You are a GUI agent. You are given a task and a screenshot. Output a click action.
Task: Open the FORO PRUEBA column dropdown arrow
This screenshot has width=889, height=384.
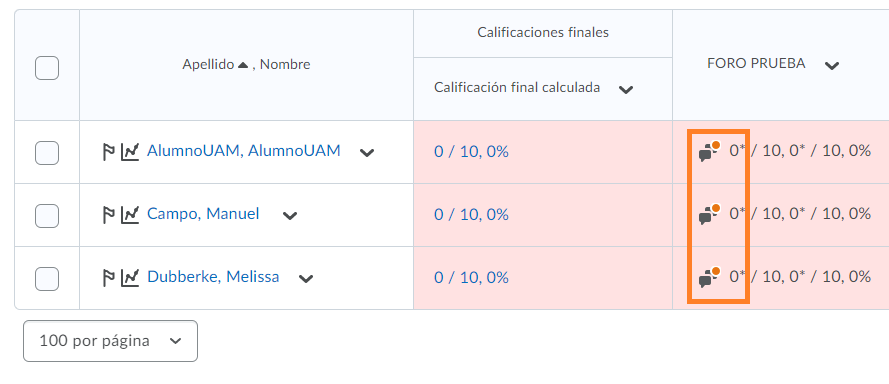(832, 66)
